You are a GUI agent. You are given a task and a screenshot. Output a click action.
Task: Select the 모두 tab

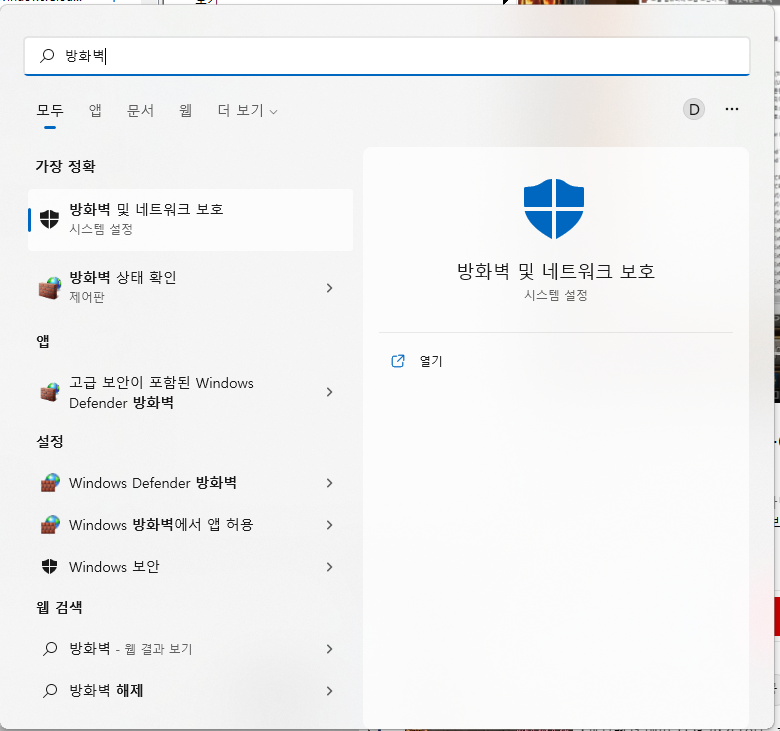(50, 110)
